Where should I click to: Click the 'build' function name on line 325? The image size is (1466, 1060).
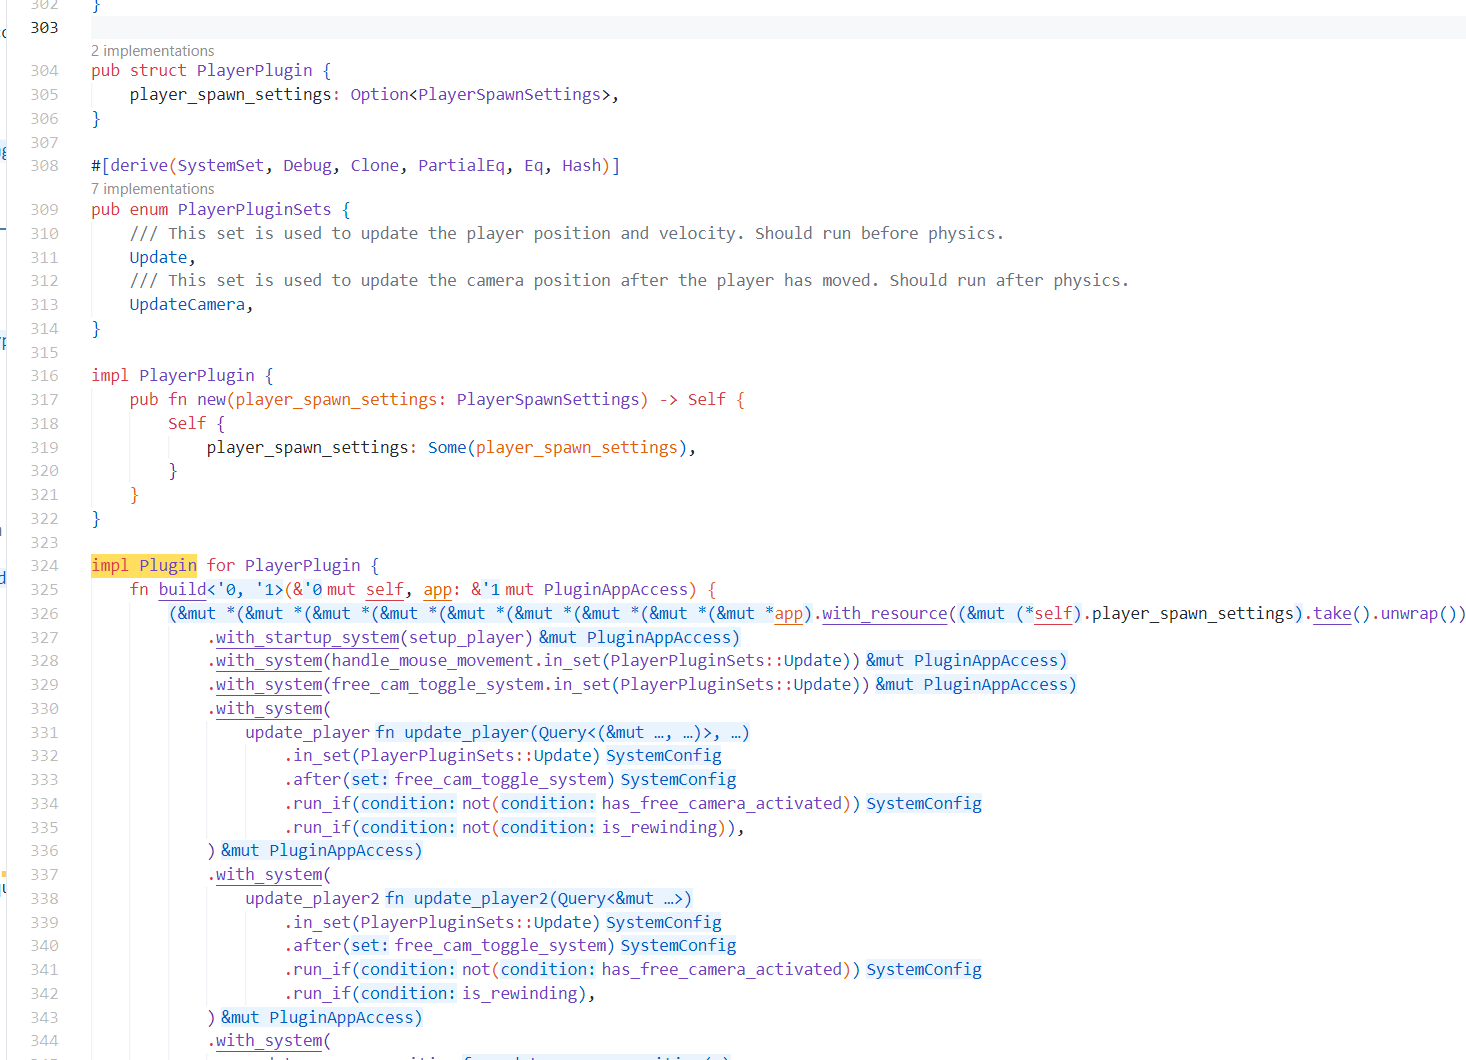tap(182, 590)
